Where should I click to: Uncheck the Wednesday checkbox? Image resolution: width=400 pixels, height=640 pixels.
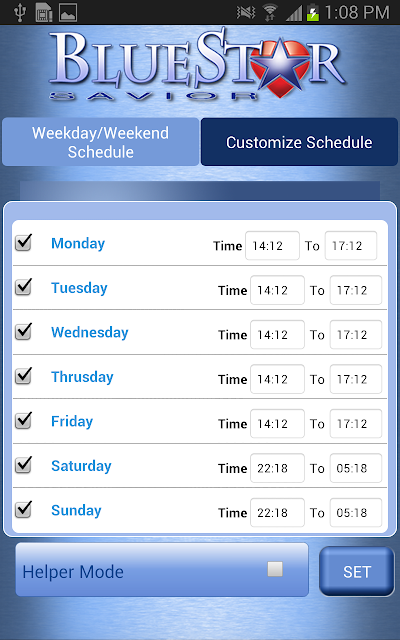pyautogui.click(x=23, y=331)
